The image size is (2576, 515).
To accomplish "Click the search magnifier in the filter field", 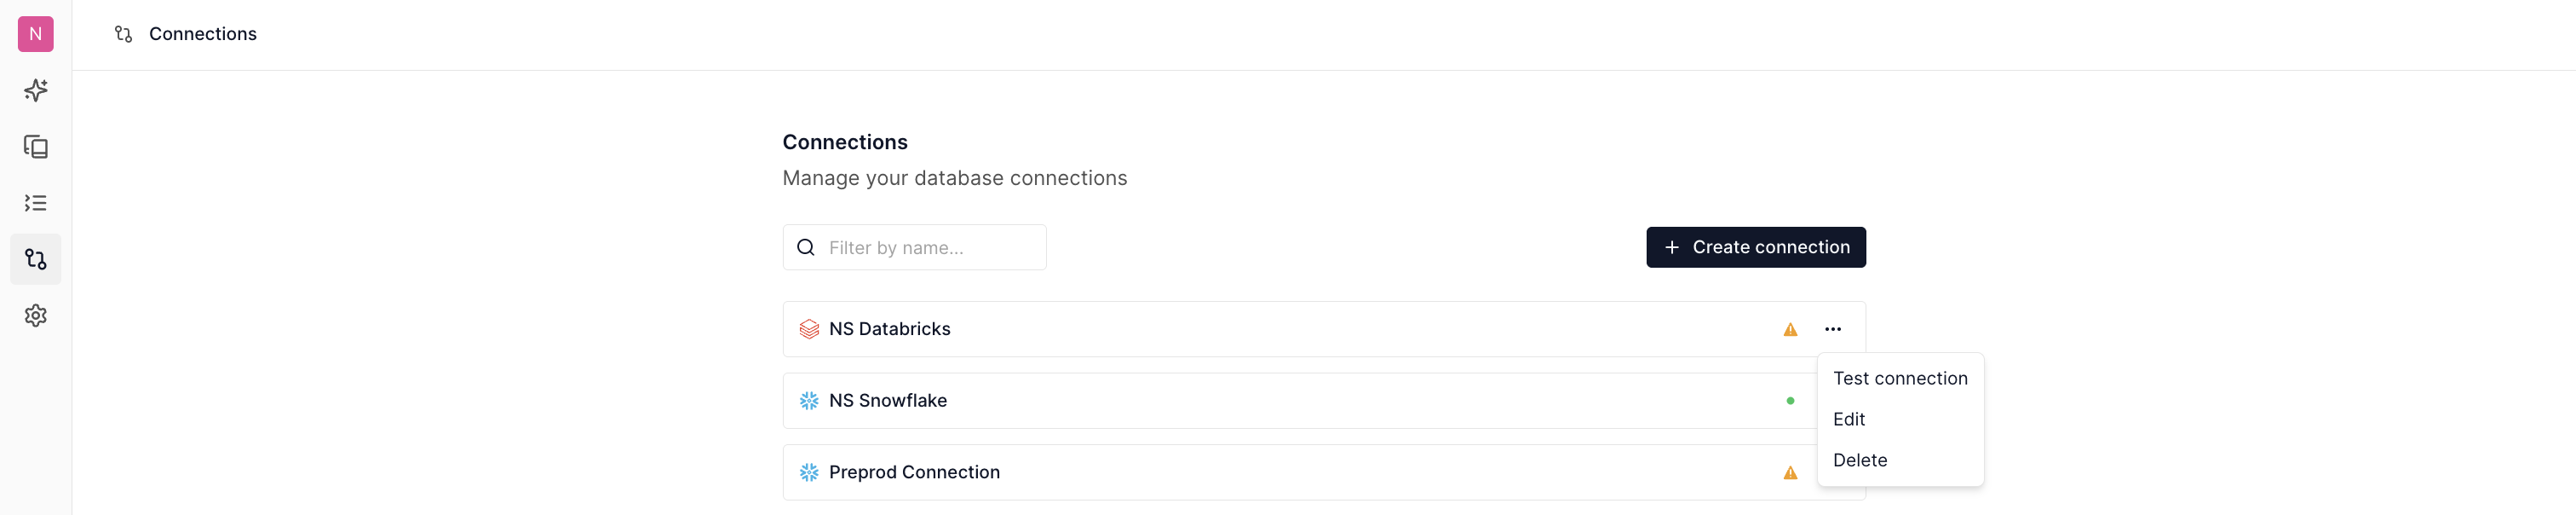I will [x=805, y=246].
